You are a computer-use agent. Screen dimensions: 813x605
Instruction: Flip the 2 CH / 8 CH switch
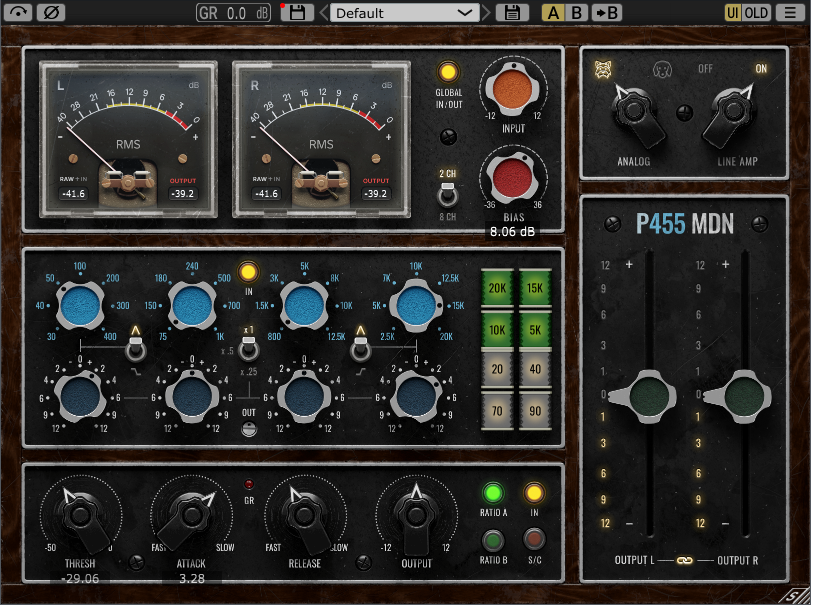[447, 195]
